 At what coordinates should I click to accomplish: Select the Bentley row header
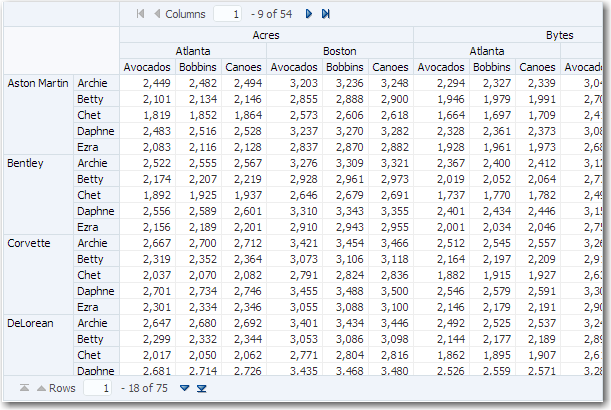point(28,163)
